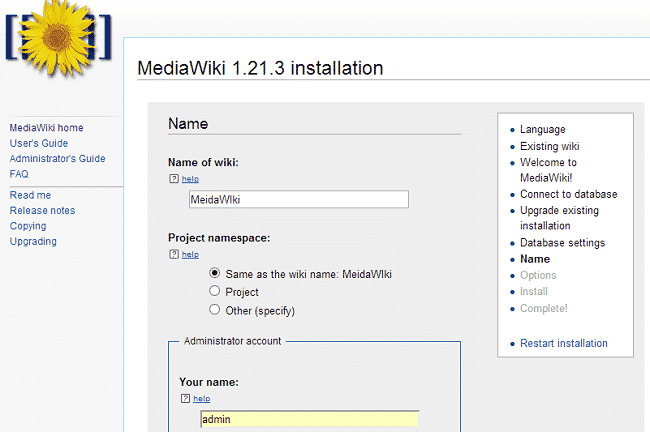Click help icon under Project namespace
Image resolution: width=650 pixels, height=432 pixels.
(174, 255)
